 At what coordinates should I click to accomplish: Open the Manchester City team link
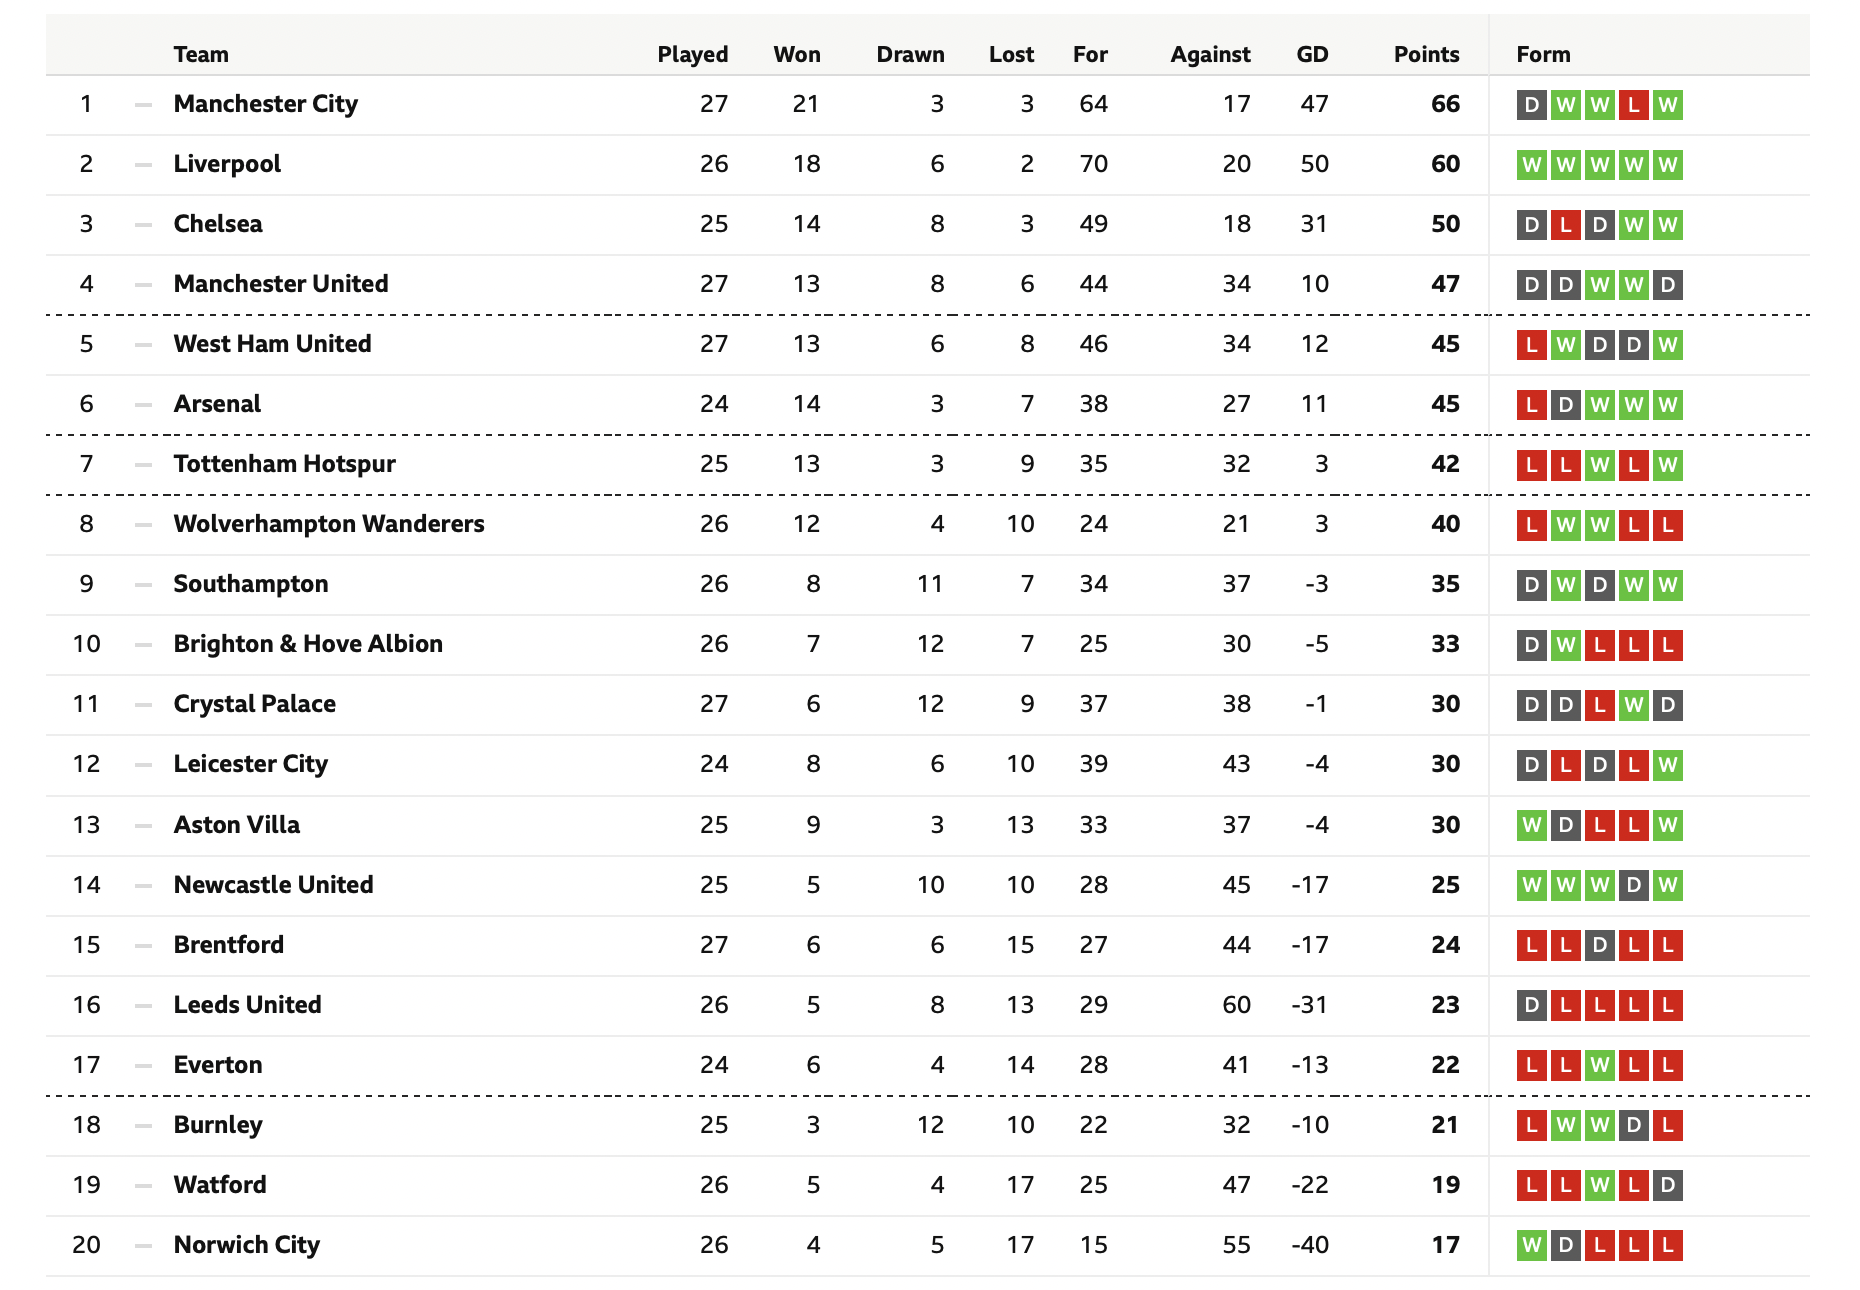point(266,104)
